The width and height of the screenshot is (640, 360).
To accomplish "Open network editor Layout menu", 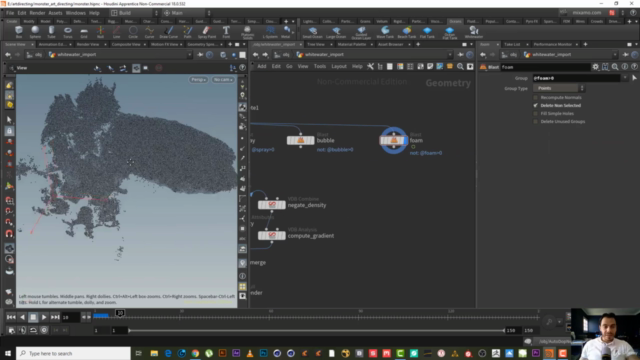I will click(x=339, y=67).
